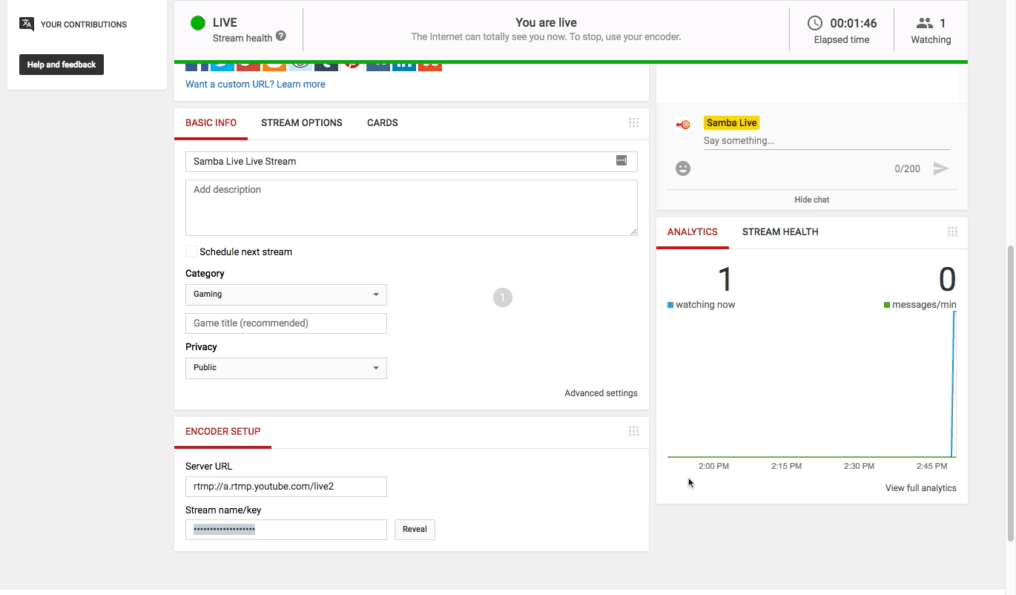Switch to the Stream Health tab
Viewport: 1016px width, 595px height.
[x=780, y=232]
